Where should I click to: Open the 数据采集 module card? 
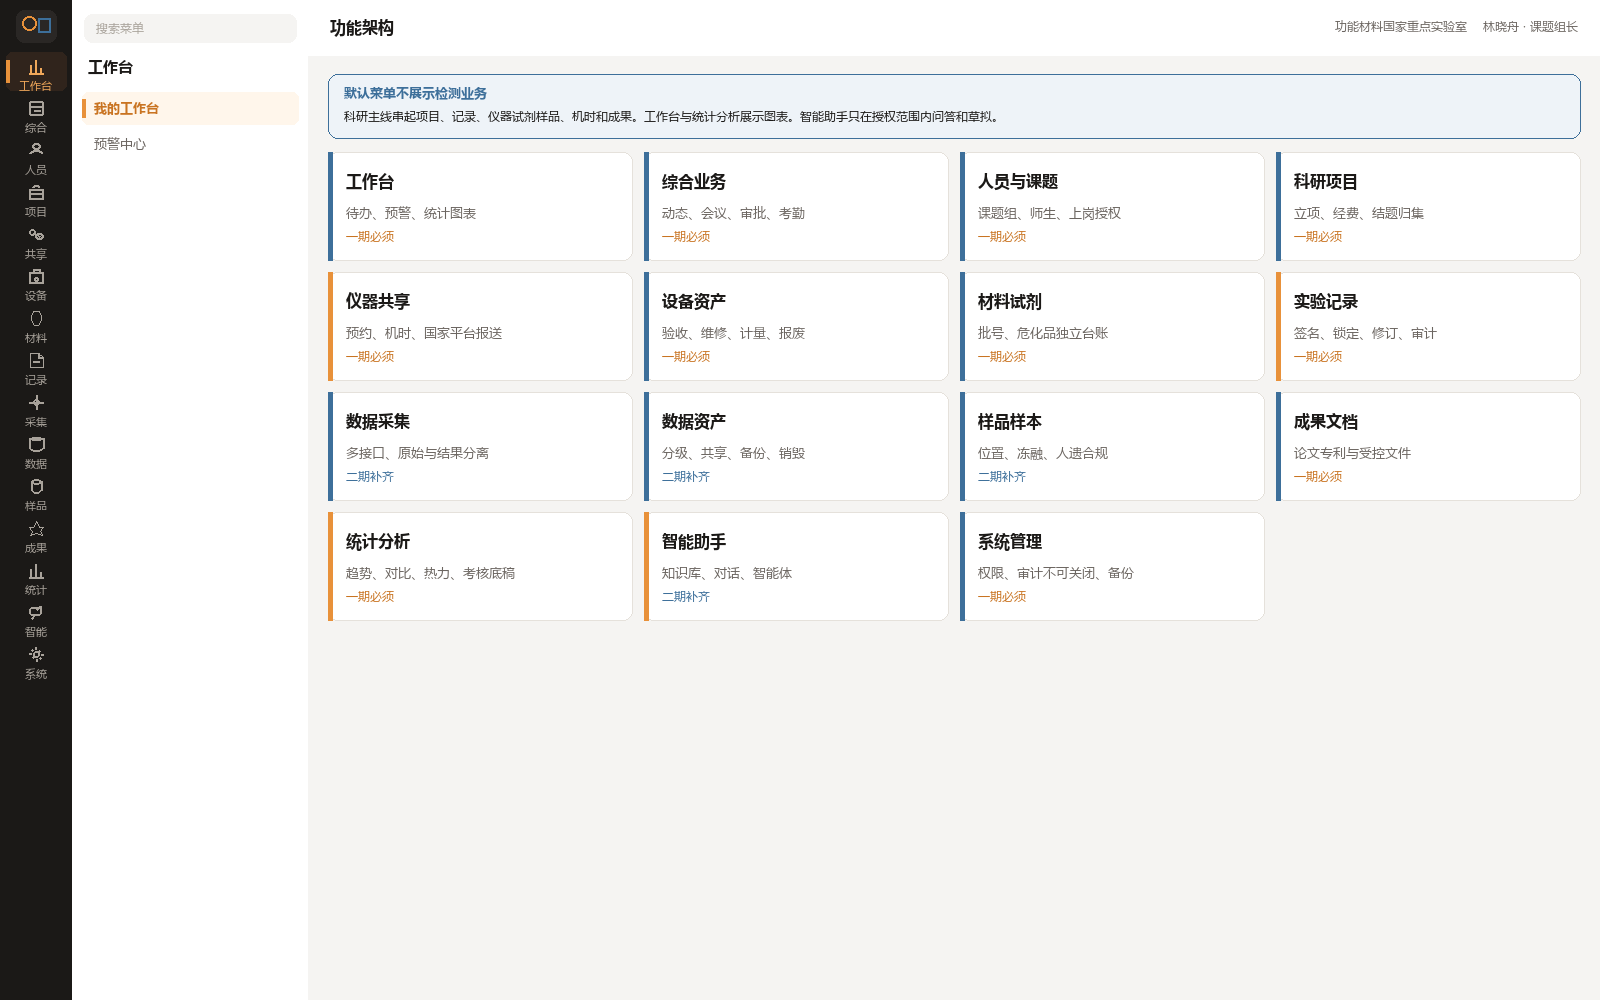480,447
